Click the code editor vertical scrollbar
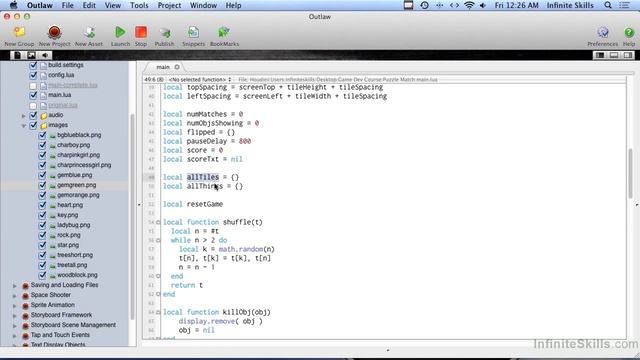Viewport: 640px width, 360px height. click(630, 173)
